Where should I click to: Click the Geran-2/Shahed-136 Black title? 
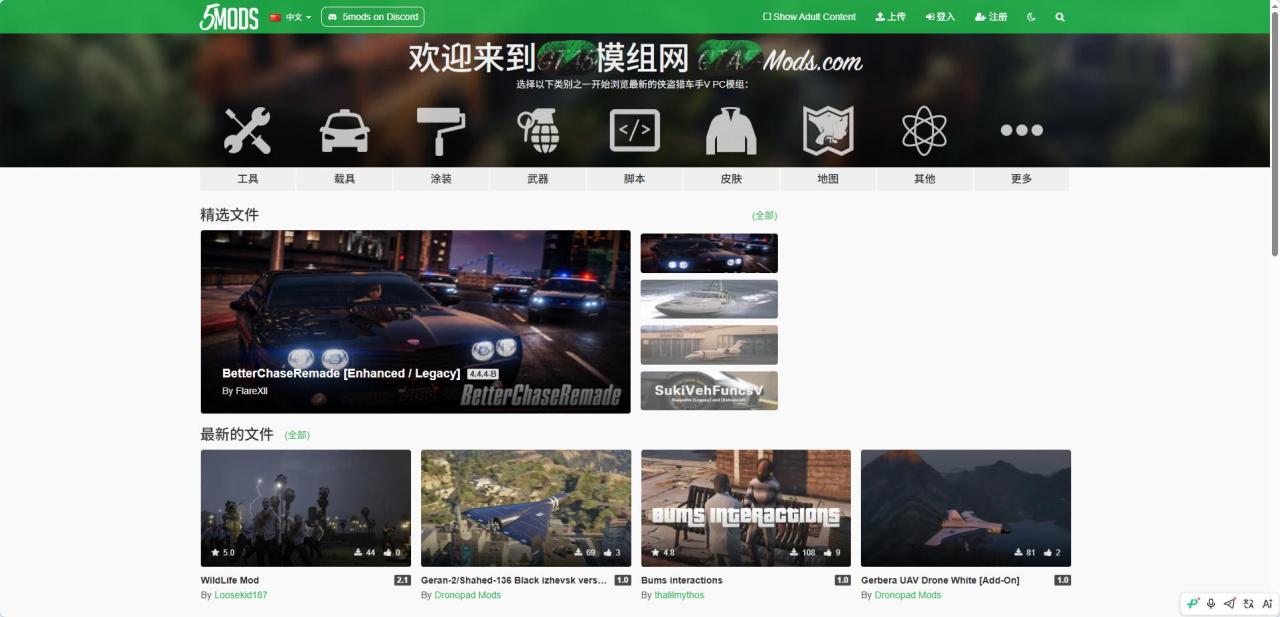click(514, 580)
